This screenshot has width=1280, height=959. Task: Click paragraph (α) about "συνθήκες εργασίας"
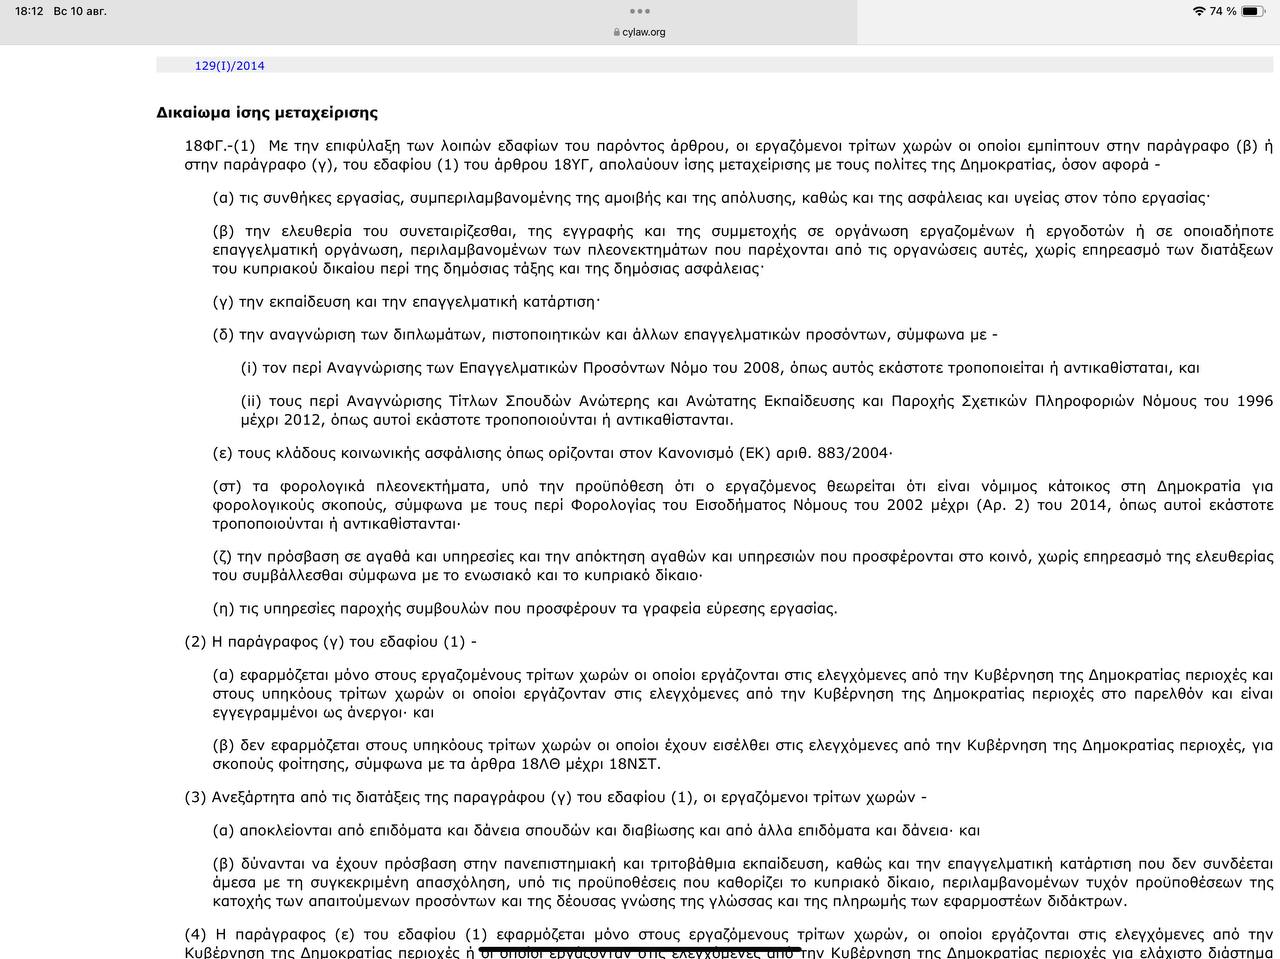click(x=711, y=198)
